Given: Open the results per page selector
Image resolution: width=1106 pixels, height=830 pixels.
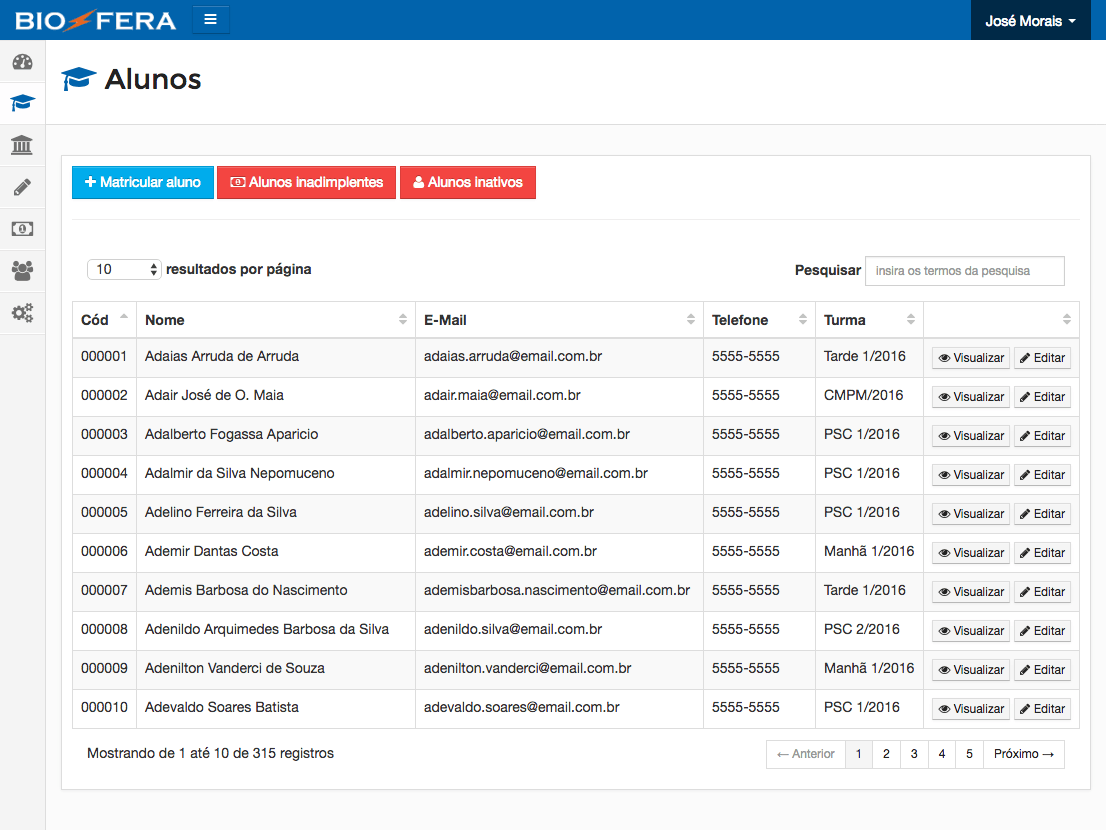Looking at the screenshot, I should [x=124, y=269].
